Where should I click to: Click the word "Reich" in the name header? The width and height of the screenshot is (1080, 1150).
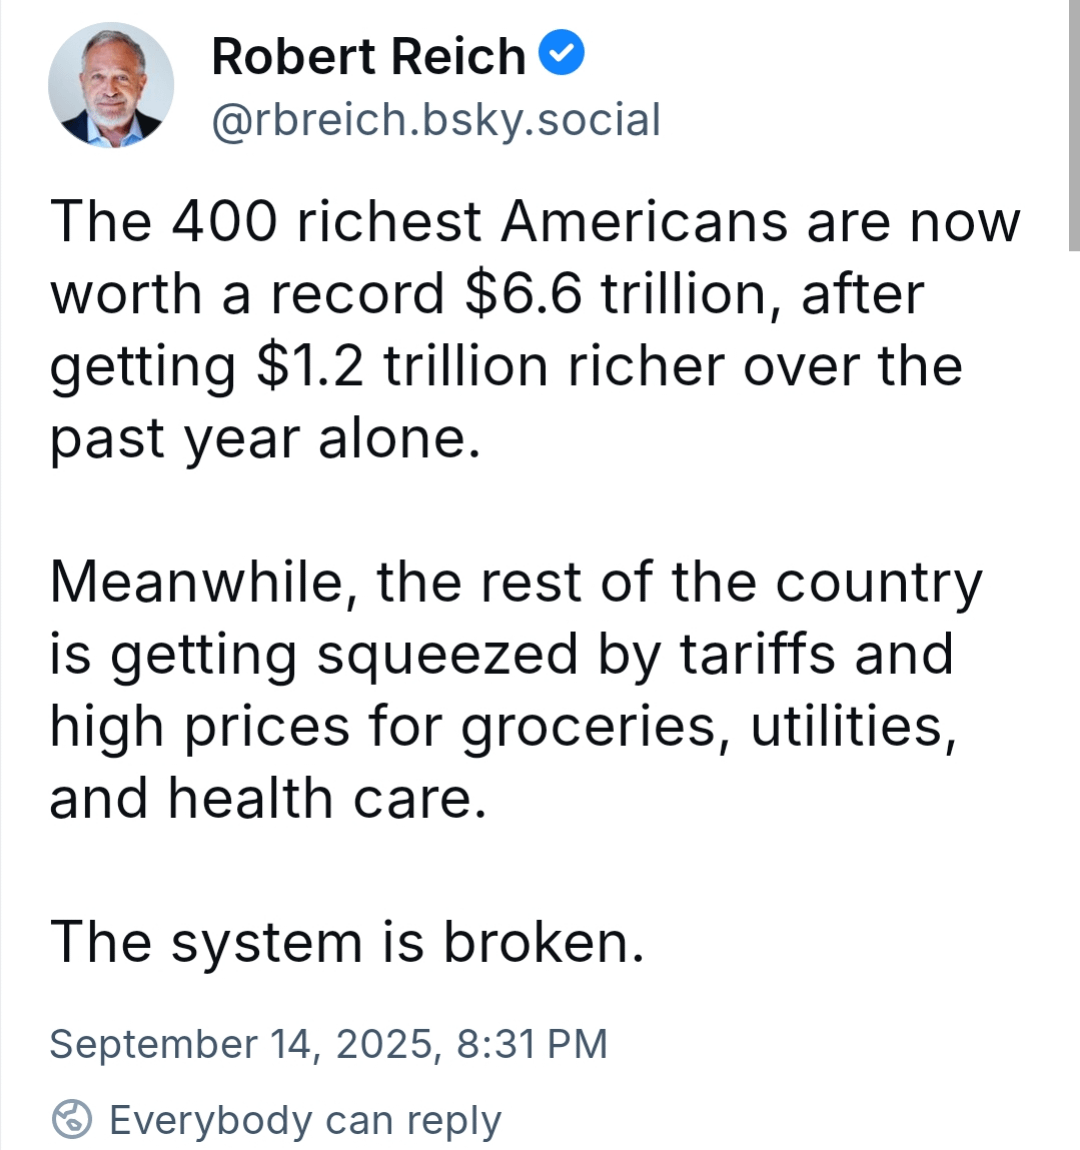(458, 56)
